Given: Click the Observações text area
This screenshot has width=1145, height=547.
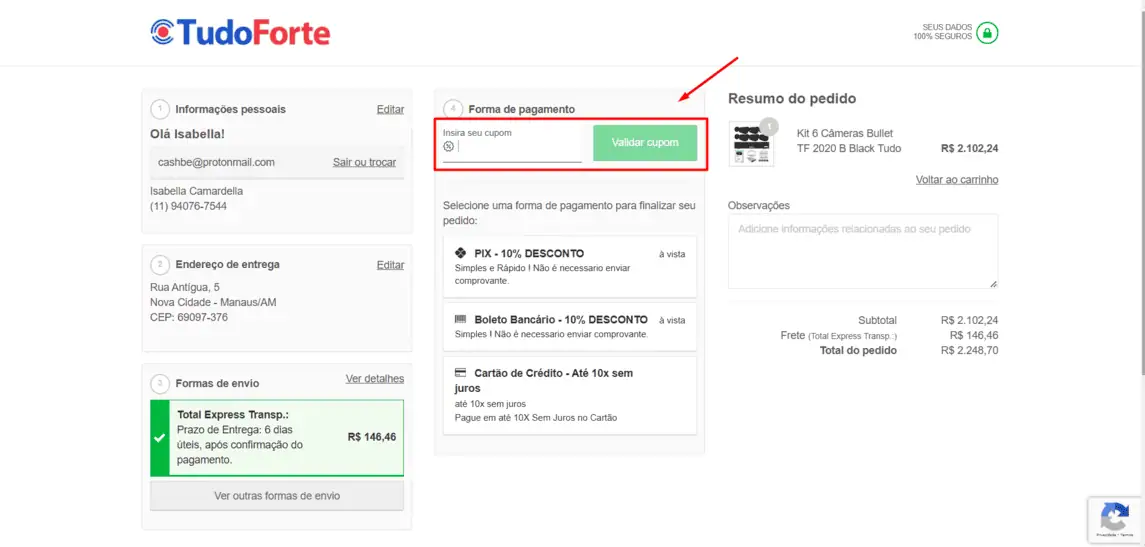Looking at the screenshot, I should pos(863,250).
